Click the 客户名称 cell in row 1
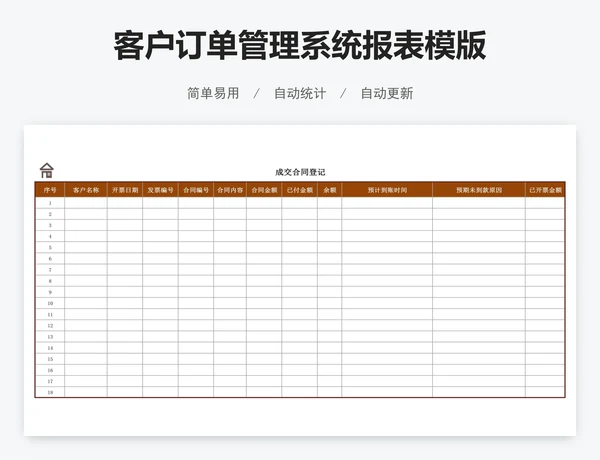 [x=86, y=203]
